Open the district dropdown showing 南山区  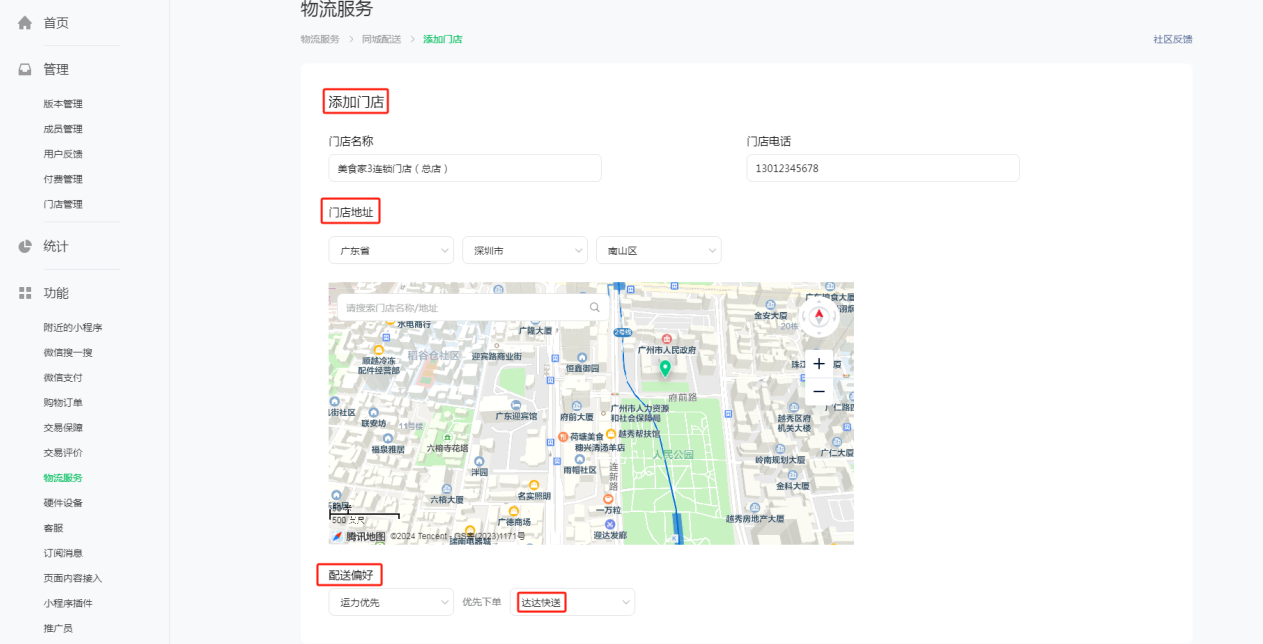click(x=659, y=250)
